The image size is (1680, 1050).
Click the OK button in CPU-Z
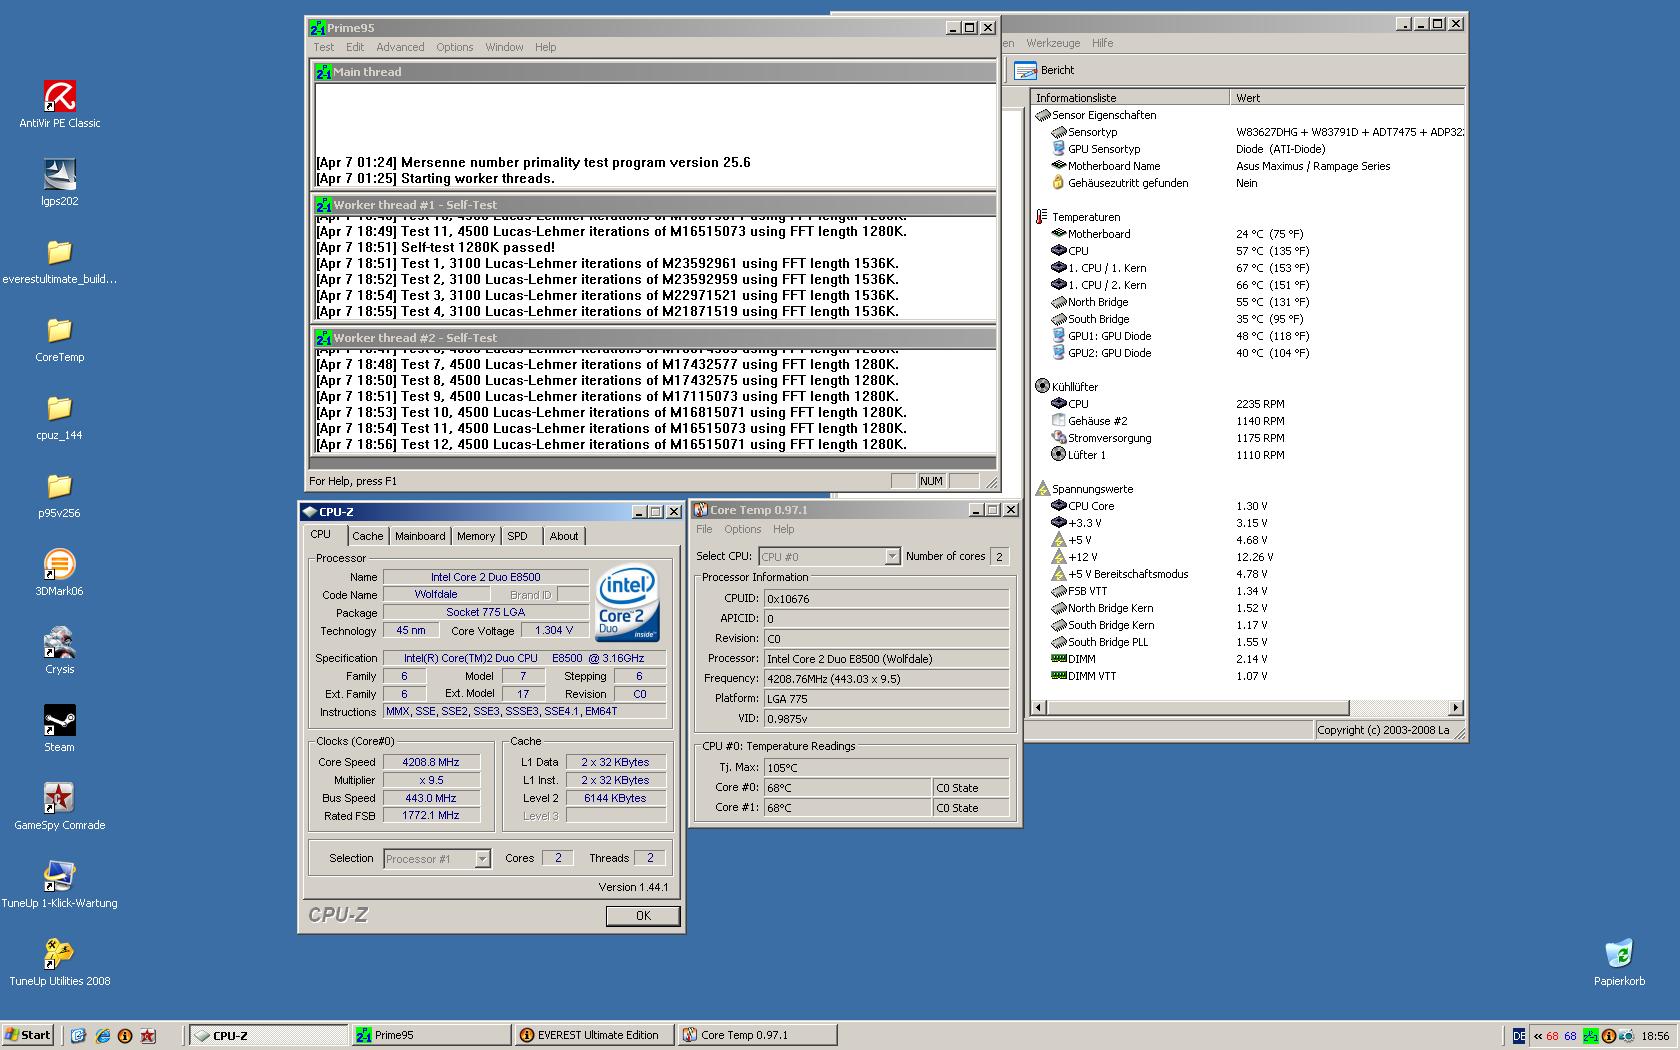pyautogui.click(x=642, y=915)
